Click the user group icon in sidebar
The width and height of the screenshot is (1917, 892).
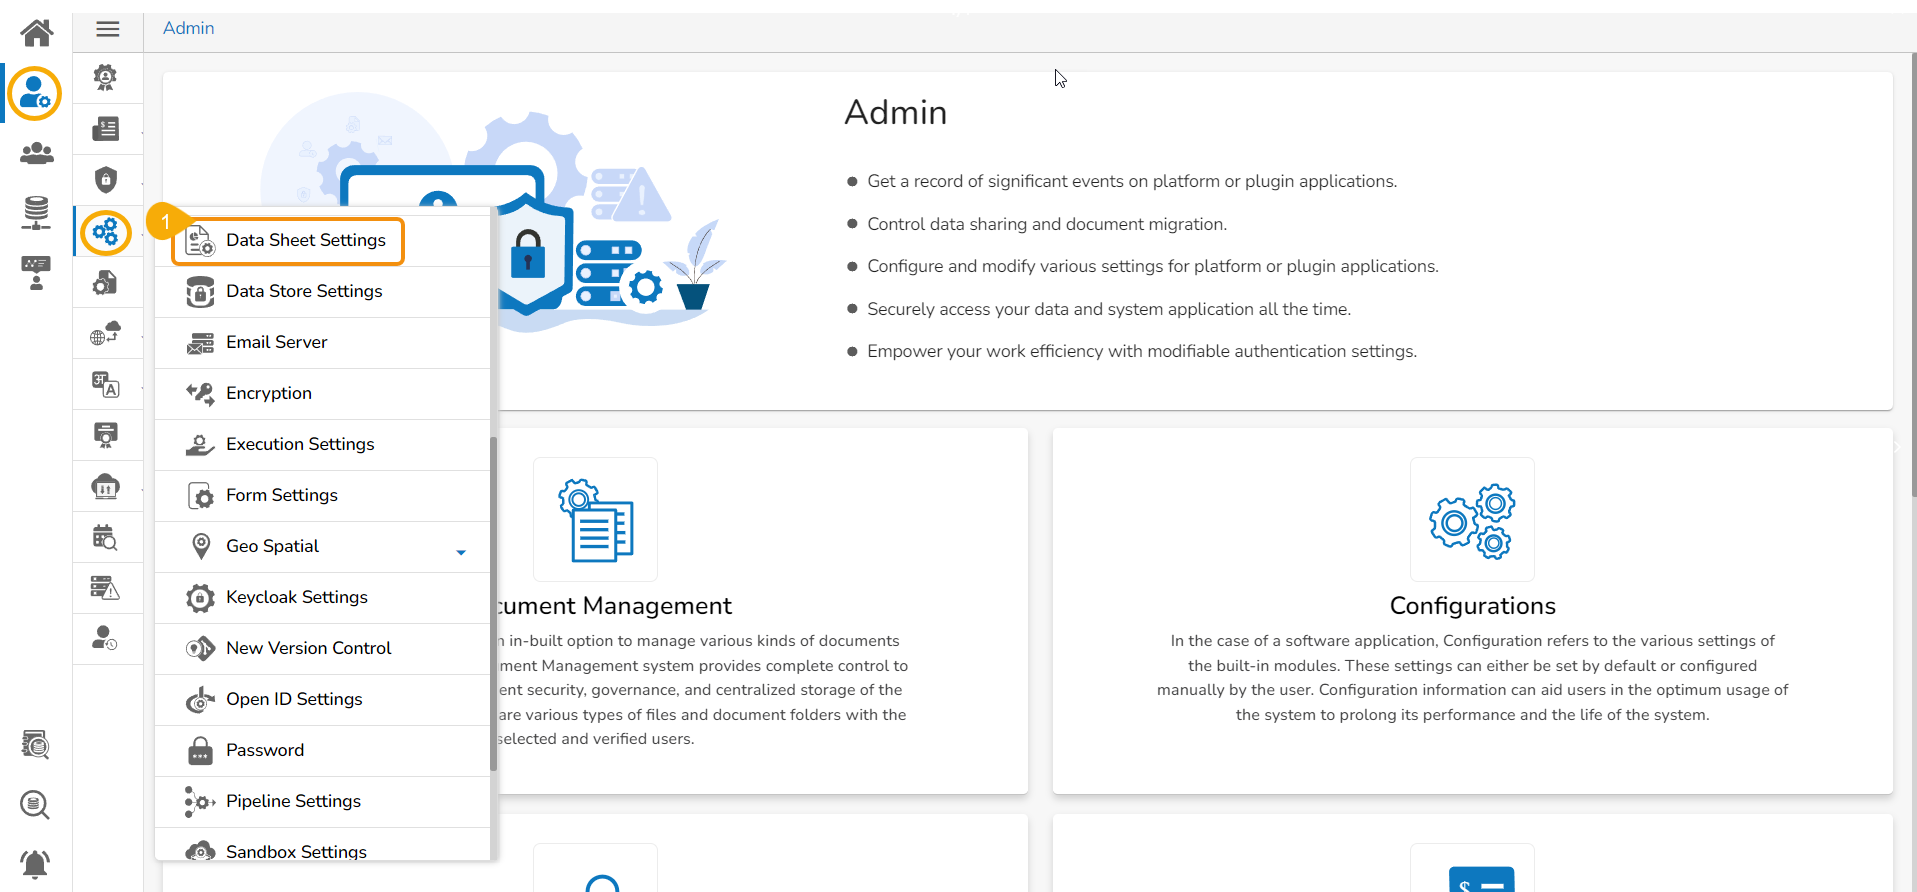pos(37,153)
